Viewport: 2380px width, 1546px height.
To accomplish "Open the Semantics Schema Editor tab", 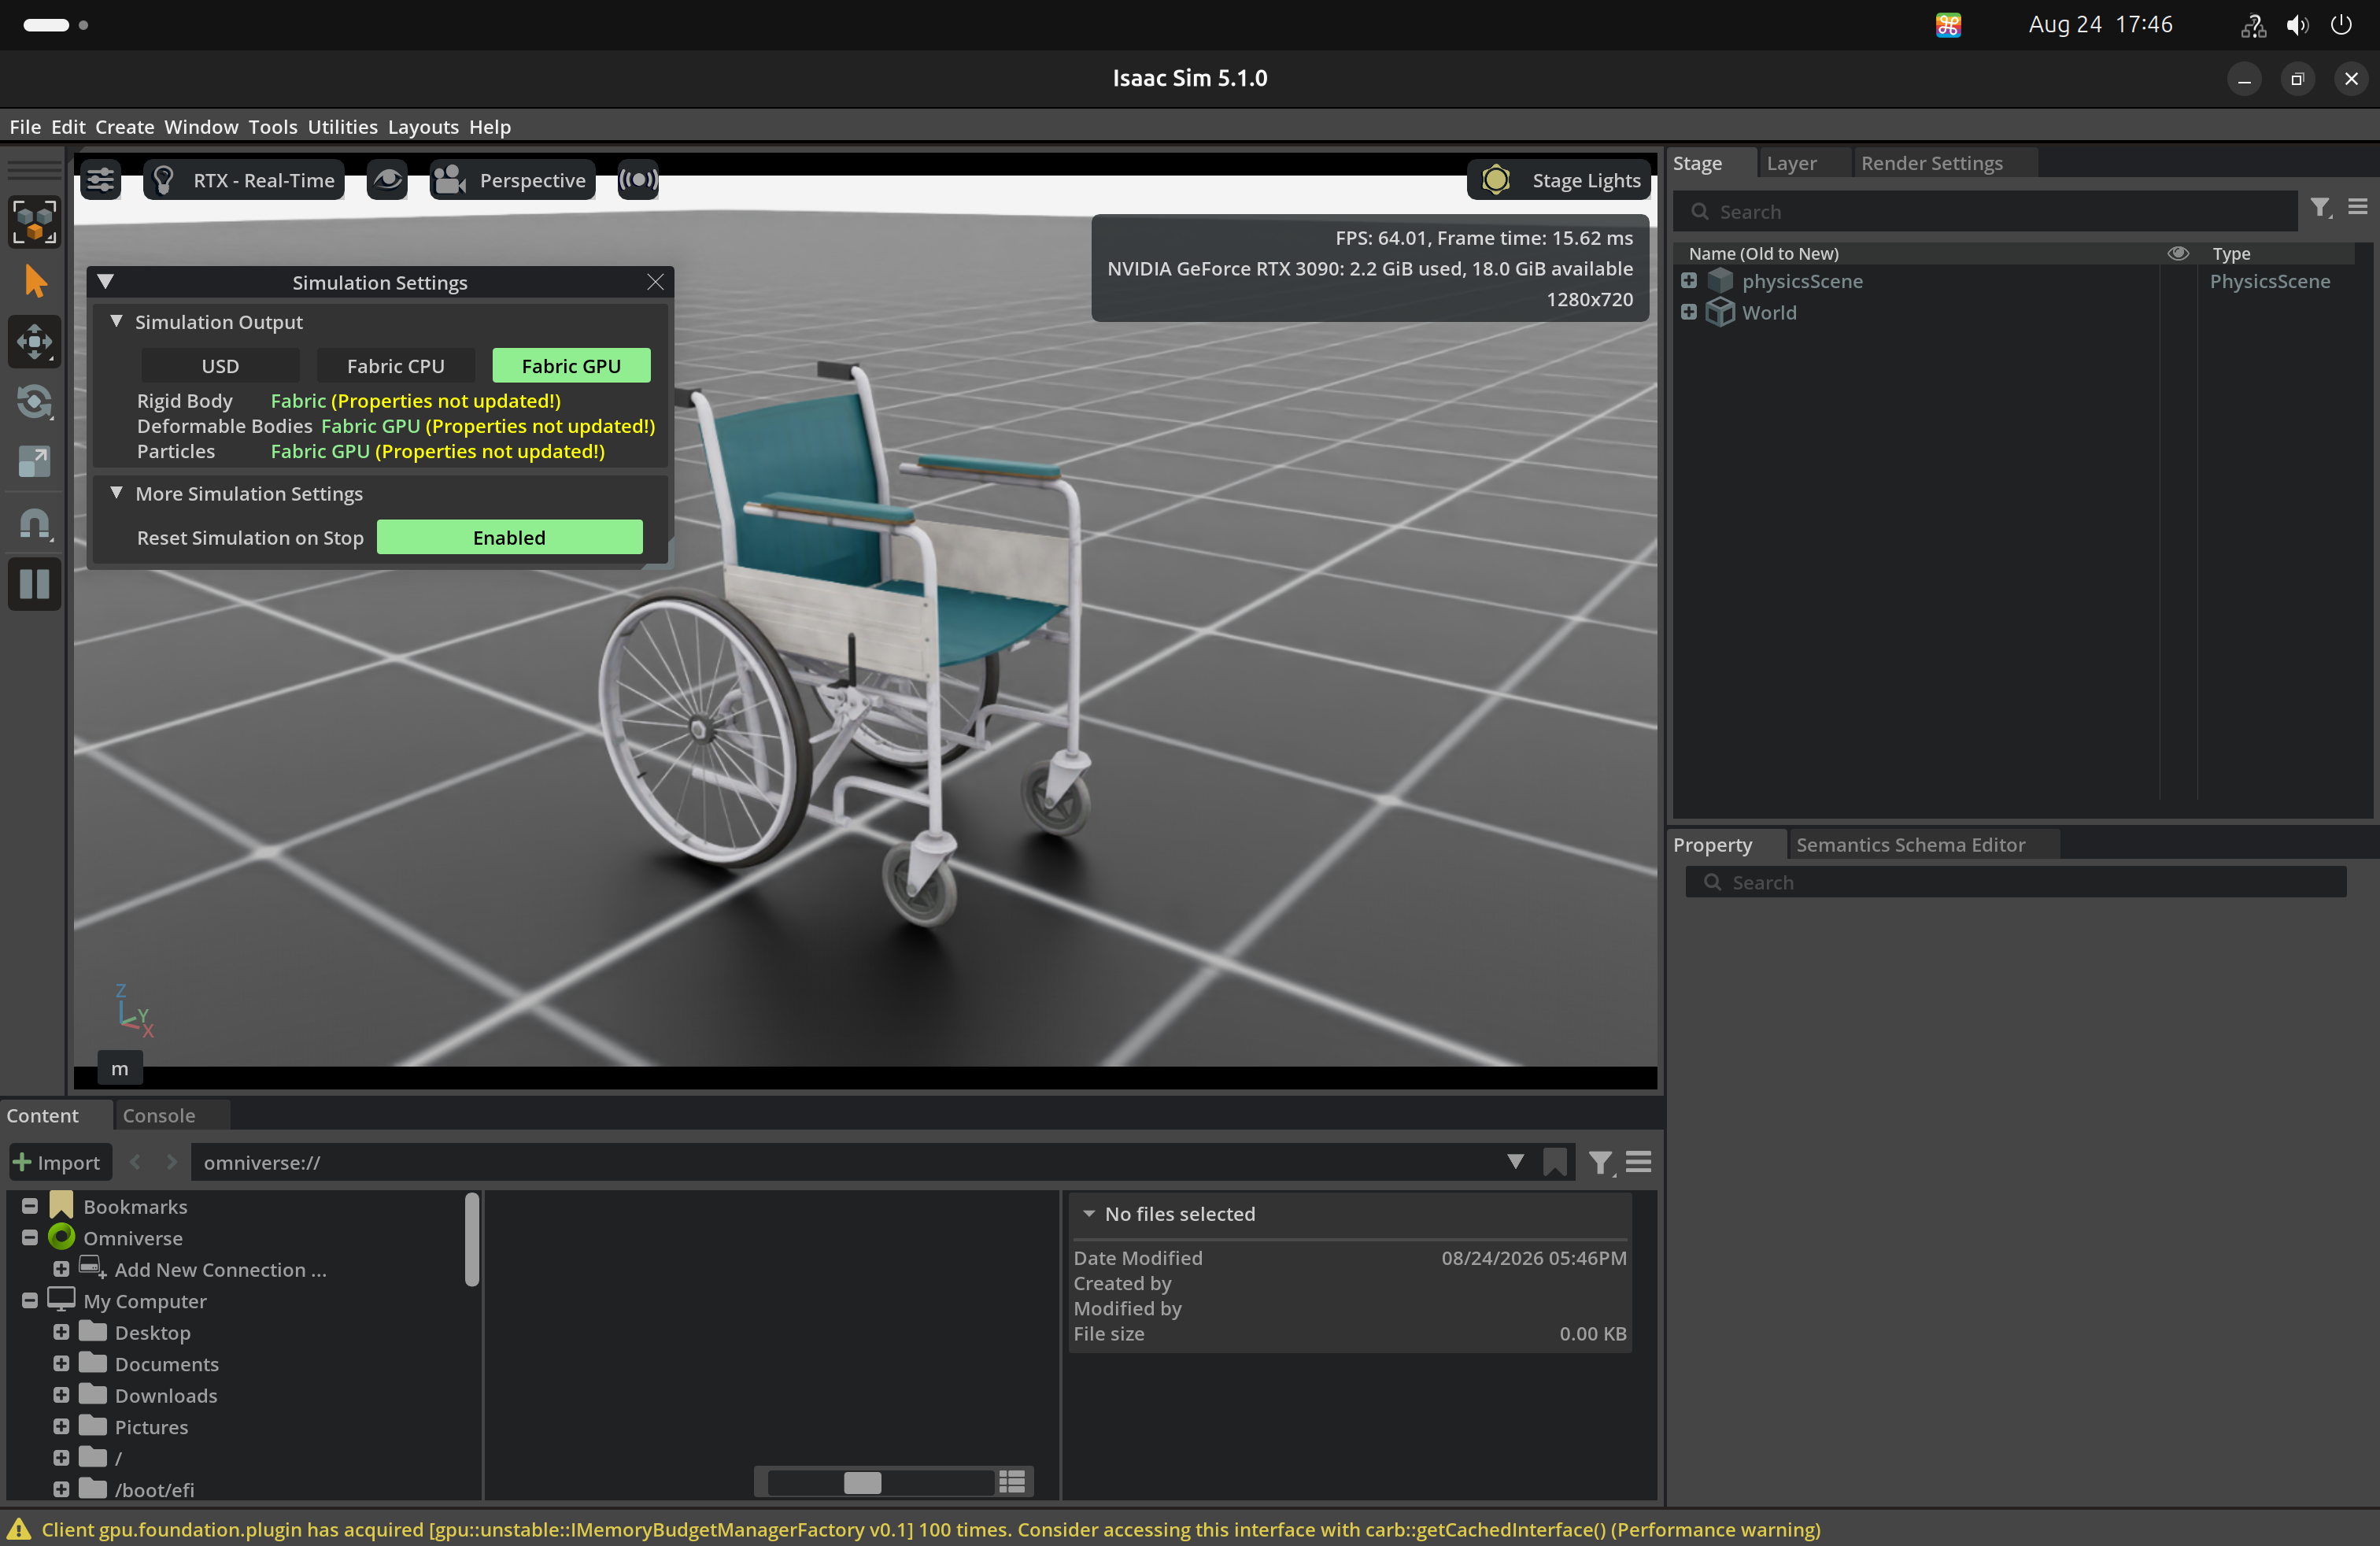I will 1910,845.
